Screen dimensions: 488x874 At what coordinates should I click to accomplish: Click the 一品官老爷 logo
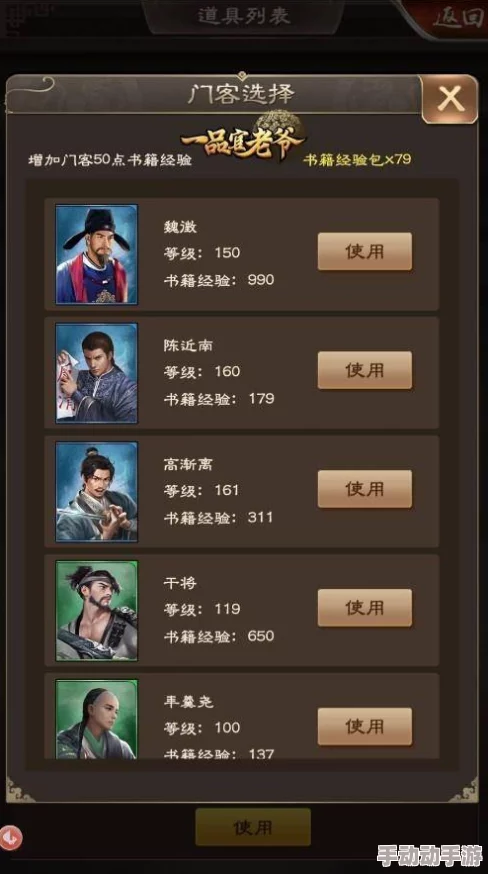point(244,138)
